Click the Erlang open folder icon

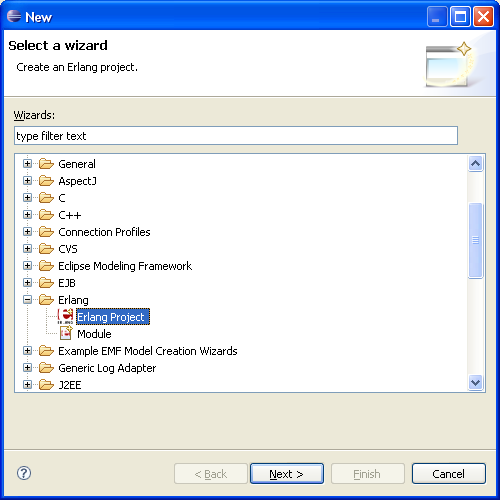coord(46,300)
